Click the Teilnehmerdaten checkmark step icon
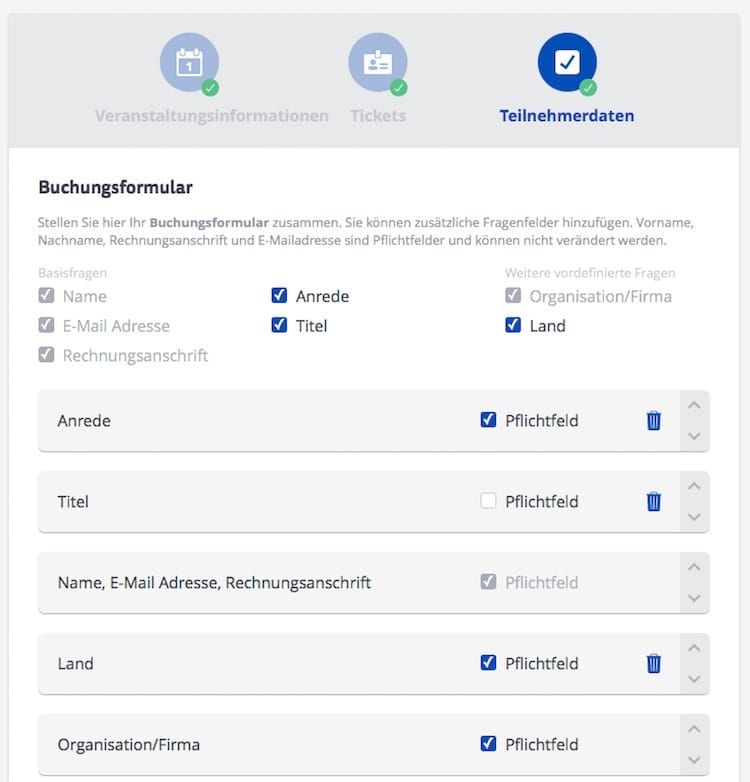This screenshot has width=750, height=782. point(567,63)
